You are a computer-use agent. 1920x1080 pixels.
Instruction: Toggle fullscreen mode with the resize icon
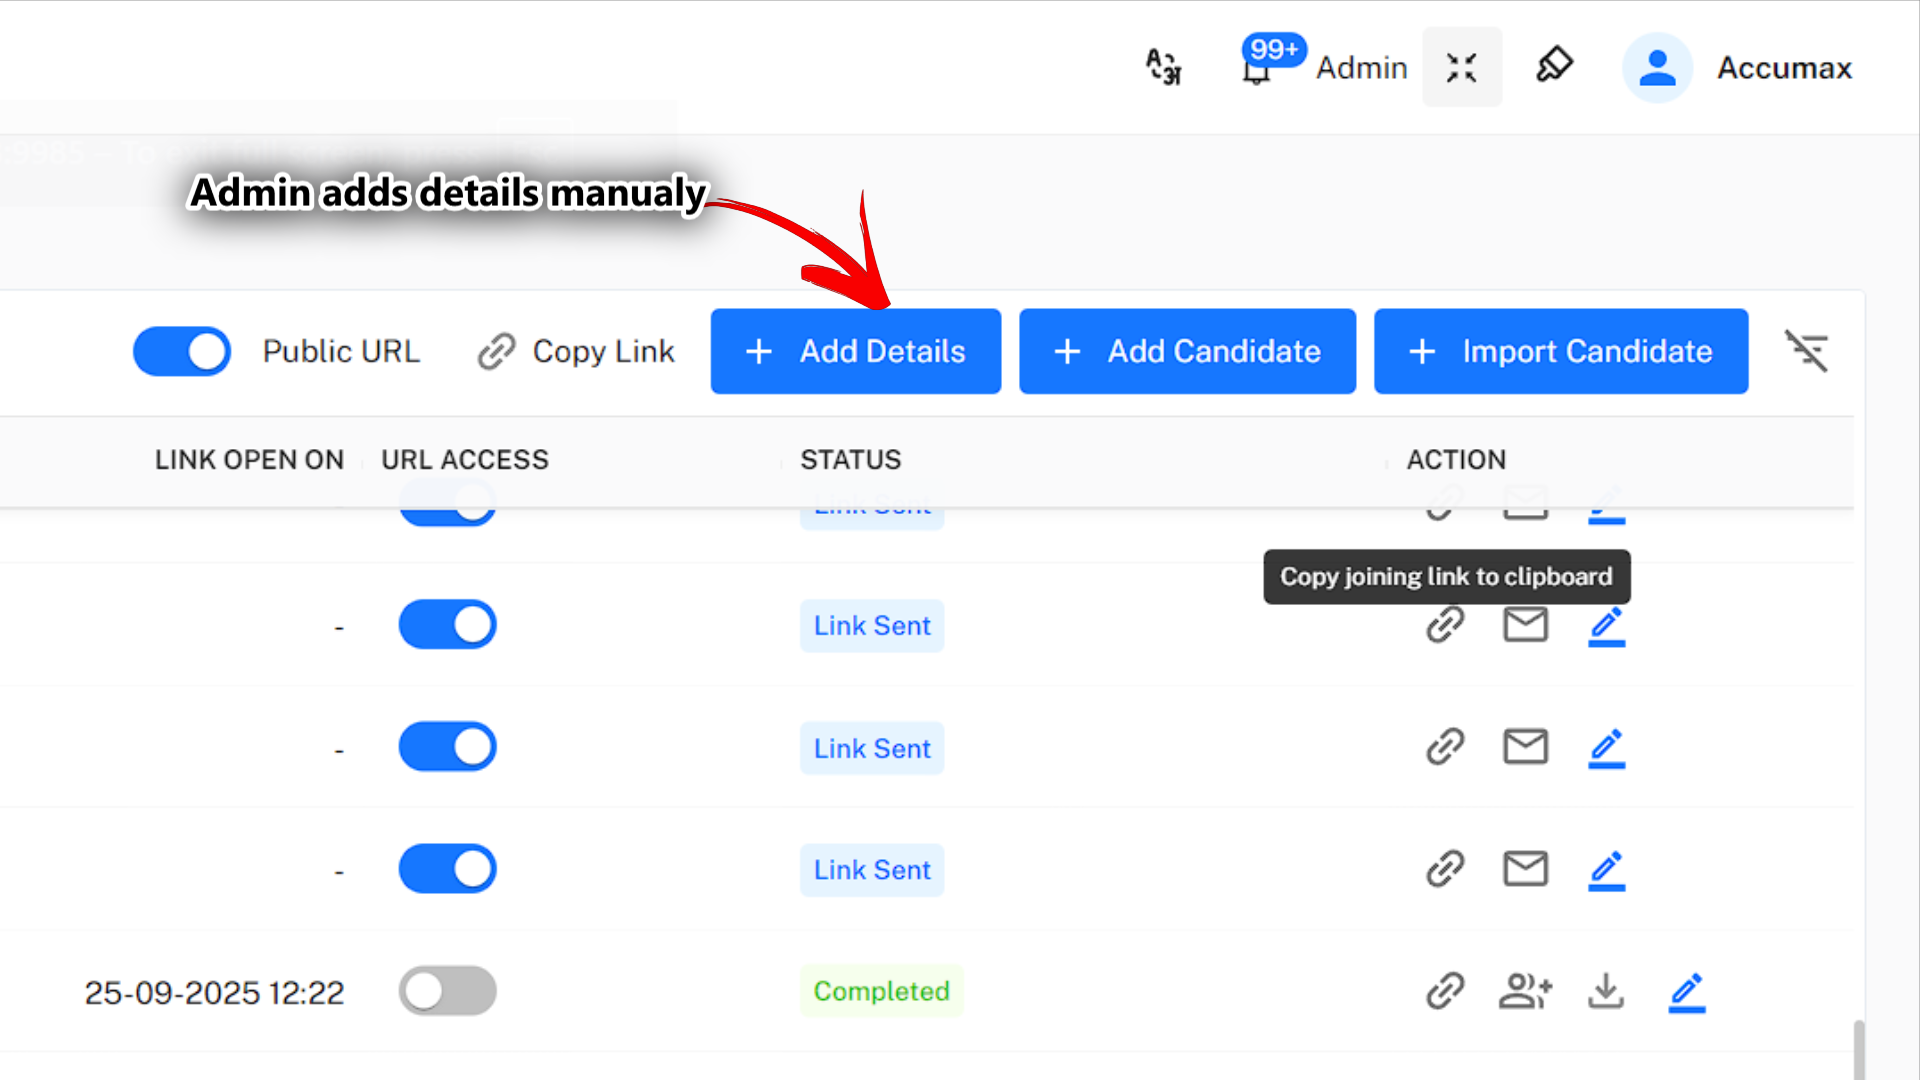(x=1461, y=67)
